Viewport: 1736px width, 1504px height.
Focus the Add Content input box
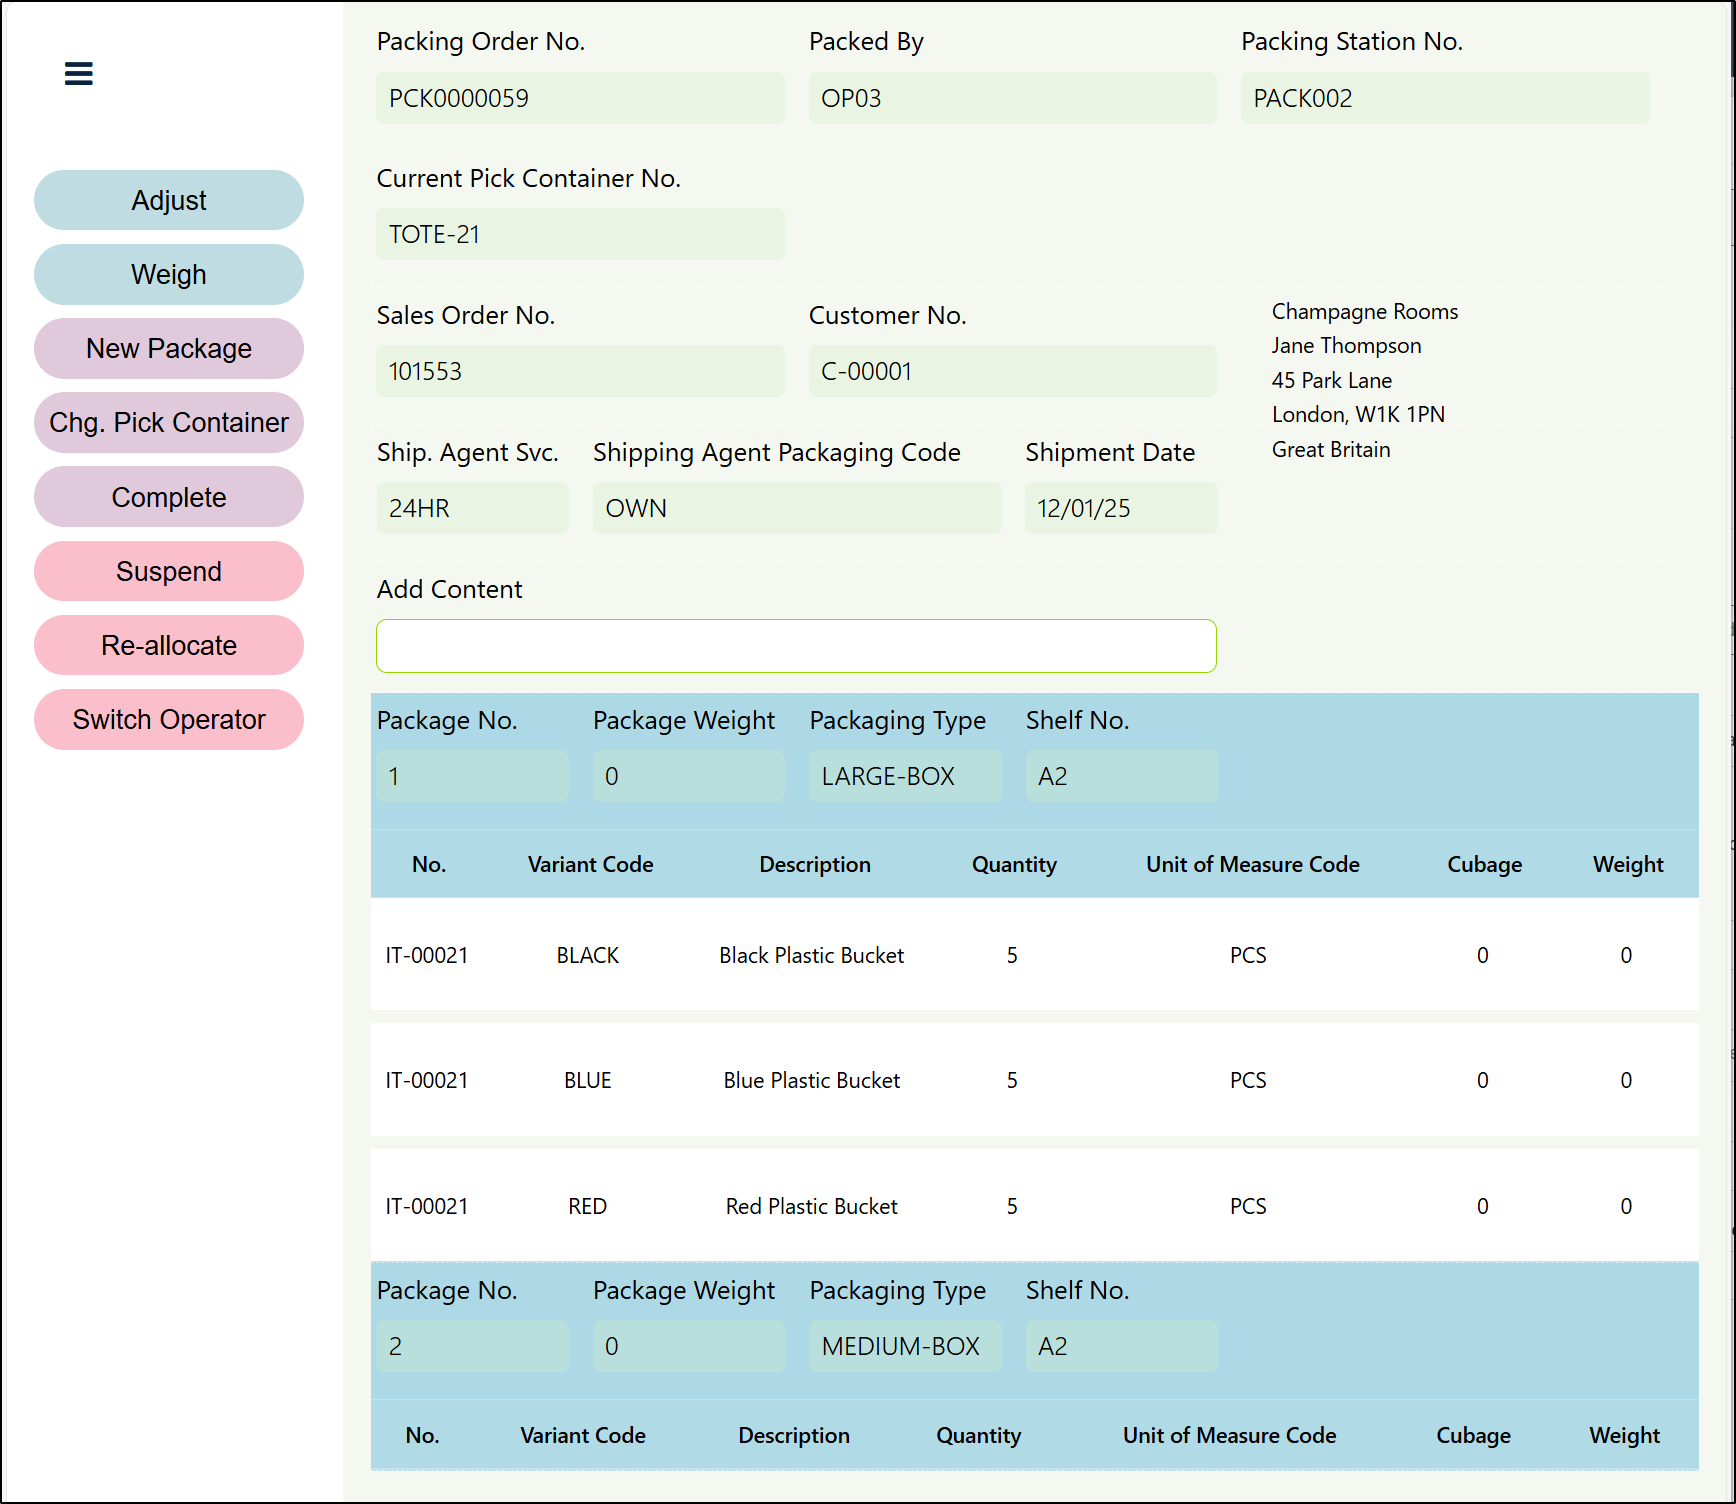pyautogui.click(x=796, y=646)
